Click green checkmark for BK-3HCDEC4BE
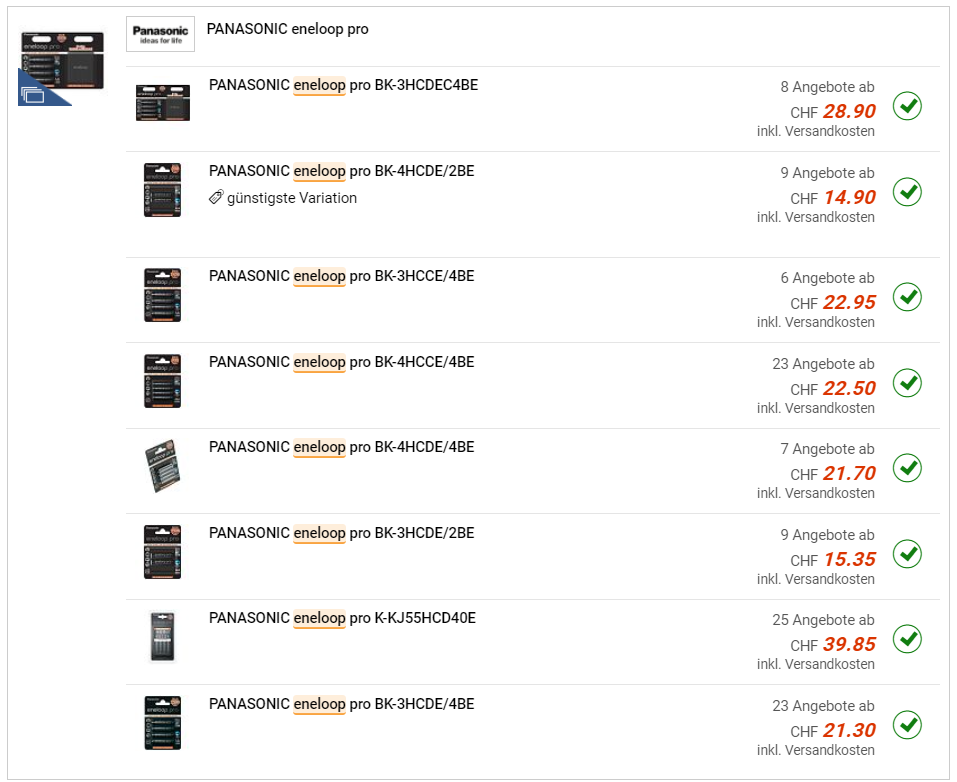 pos(907,106)
